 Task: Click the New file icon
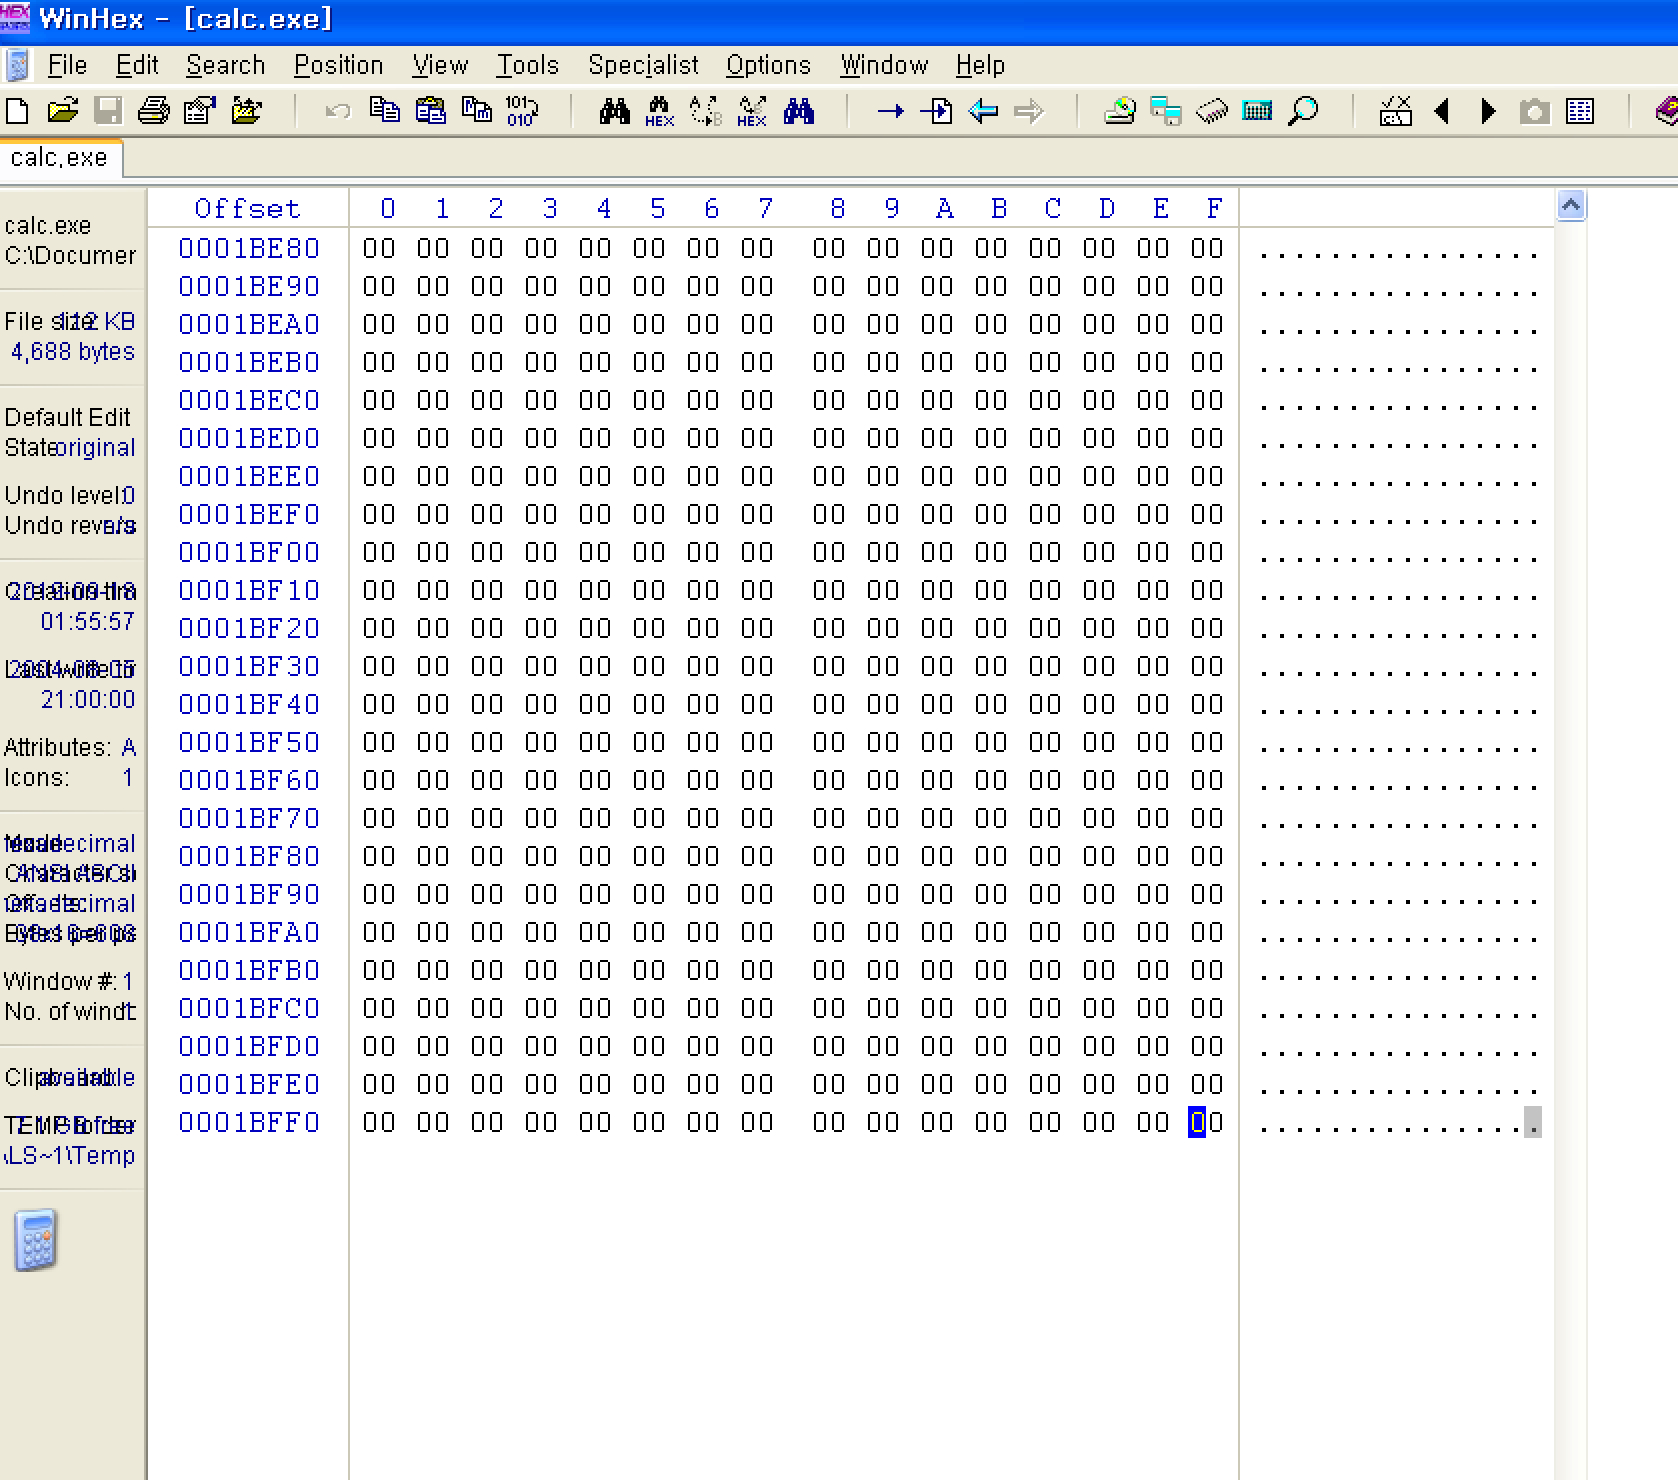click(x=17, y=111)
